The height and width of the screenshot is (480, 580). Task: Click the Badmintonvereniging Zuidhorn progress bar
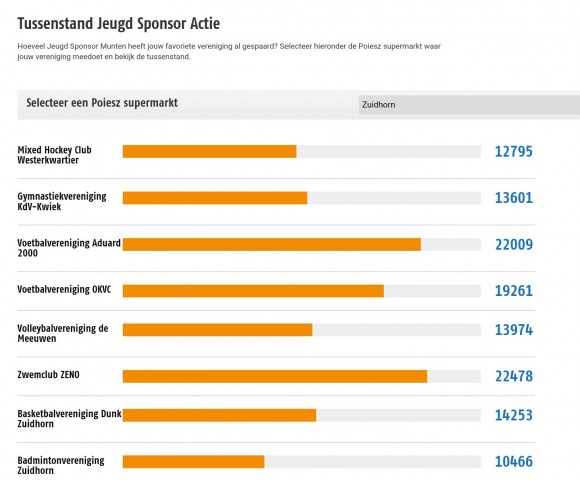(301, 462)
